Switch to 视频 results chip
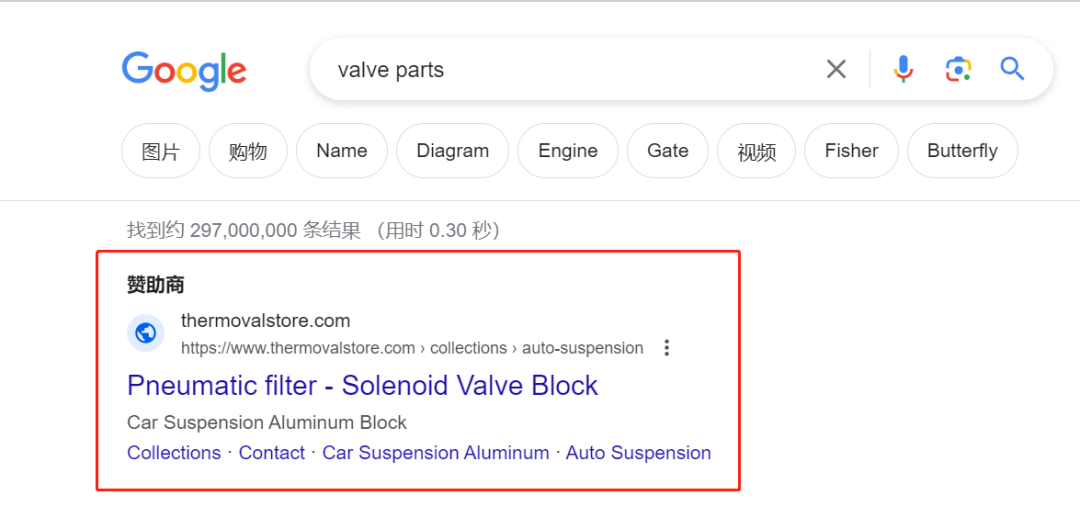 pyautogui.click(x=756, y=151)
